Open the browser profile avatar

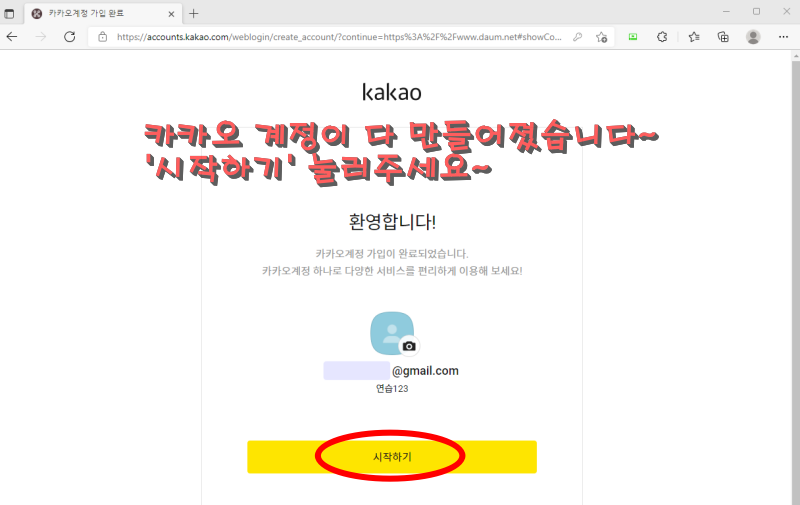(753, 37)
